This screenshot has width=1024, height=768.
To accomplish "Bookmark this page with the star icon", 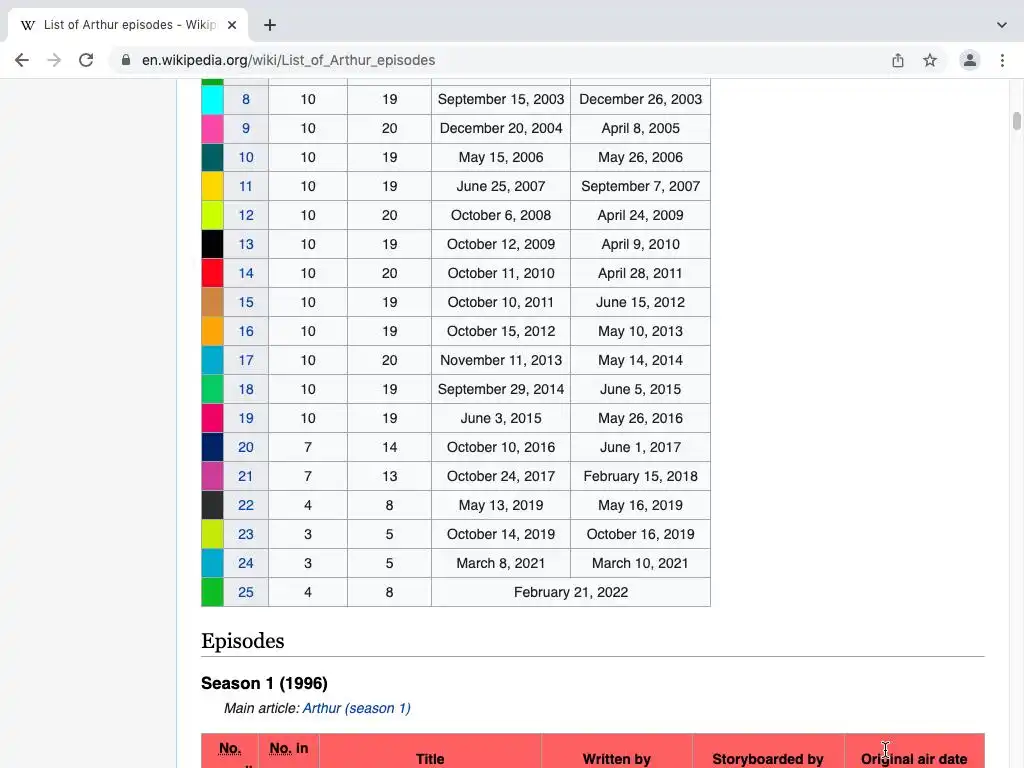I will [x=930, y=60].
